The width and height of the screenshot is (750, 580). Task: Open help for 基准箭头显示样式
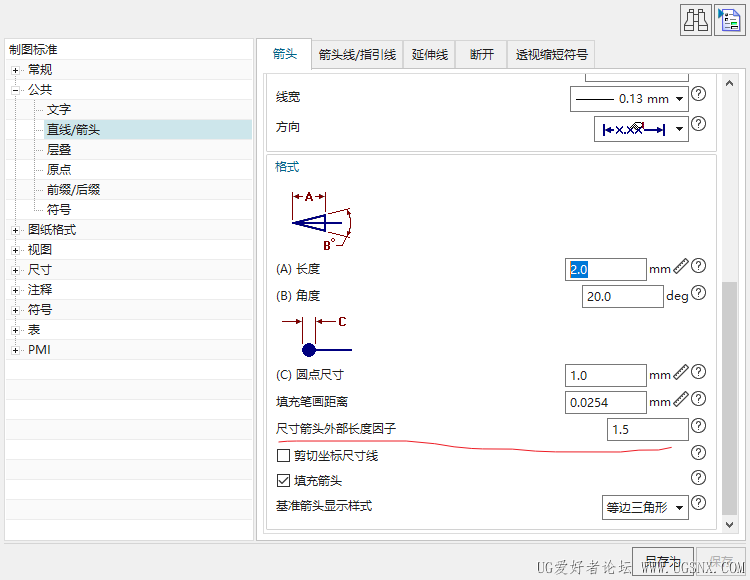(x=698, y=503)
